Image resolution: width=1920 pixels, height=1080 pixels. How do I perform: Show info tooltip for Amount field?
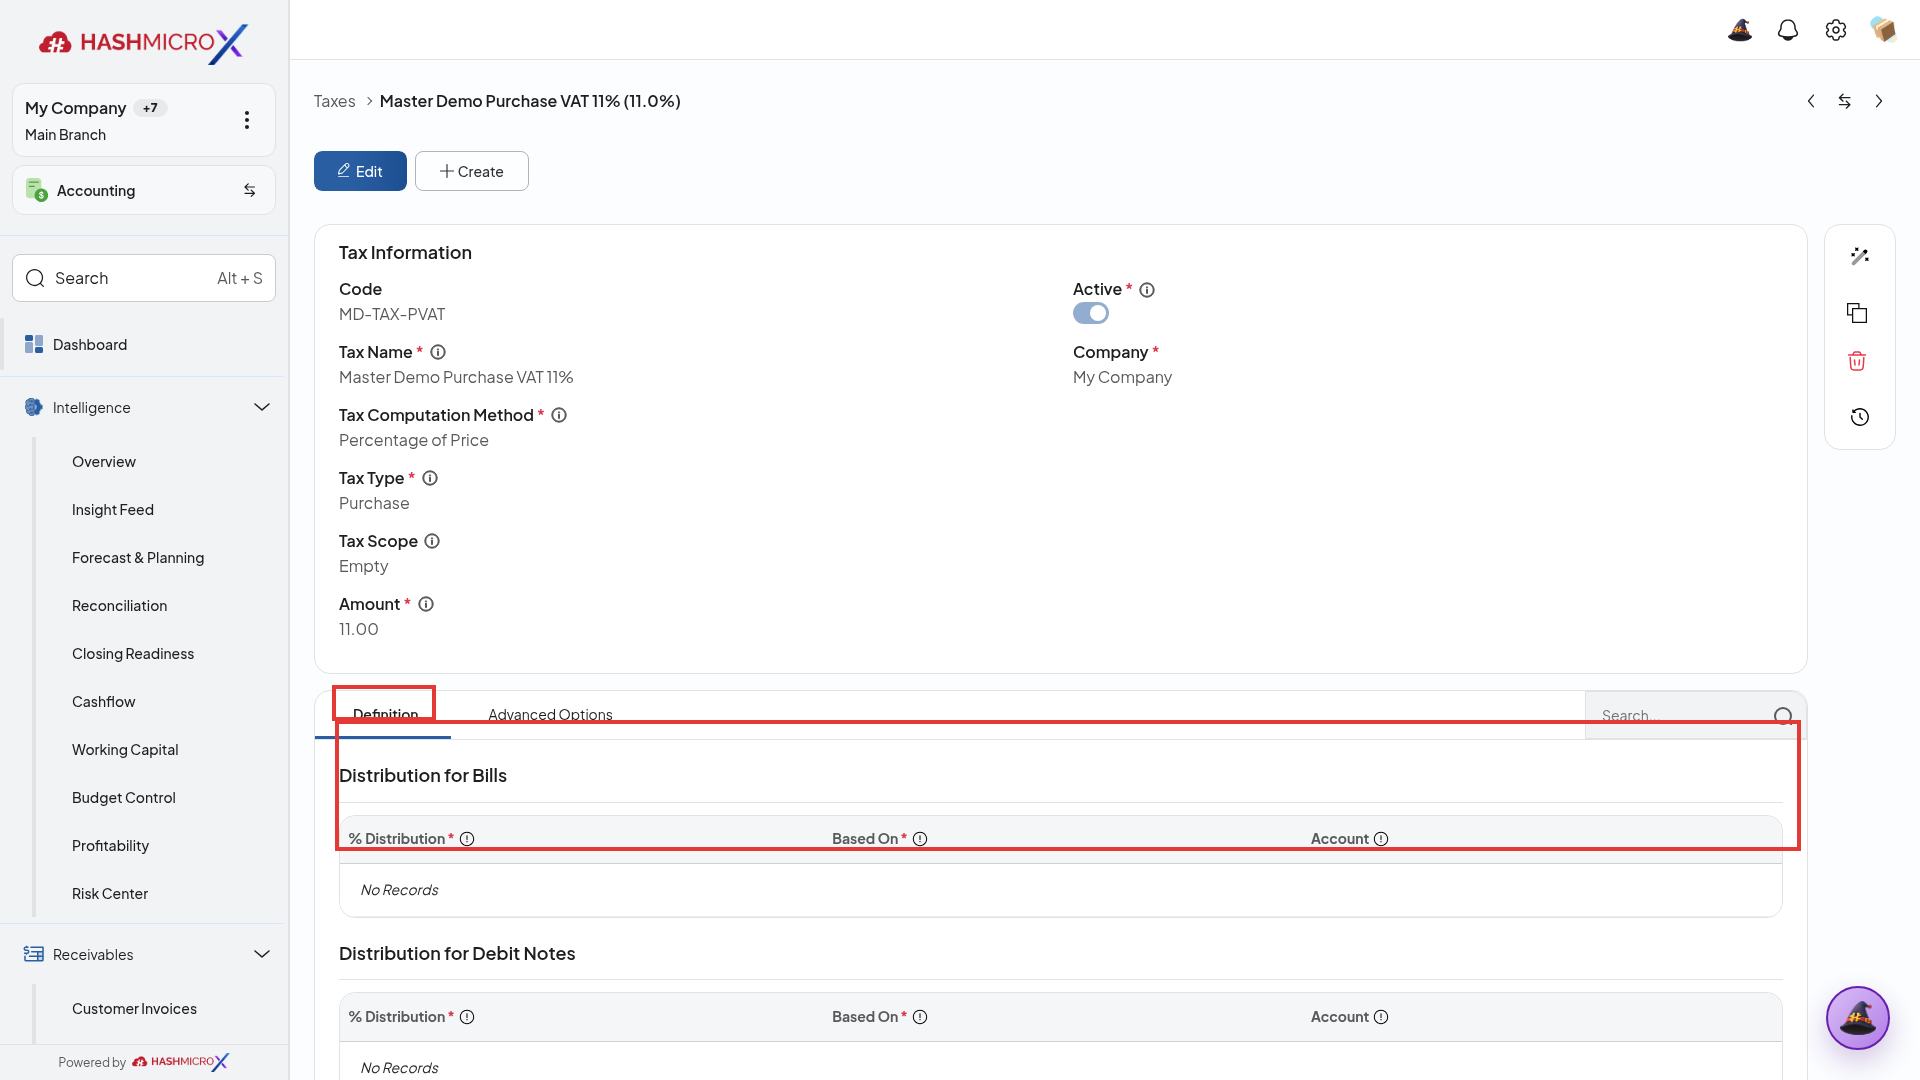click(426, 604)
